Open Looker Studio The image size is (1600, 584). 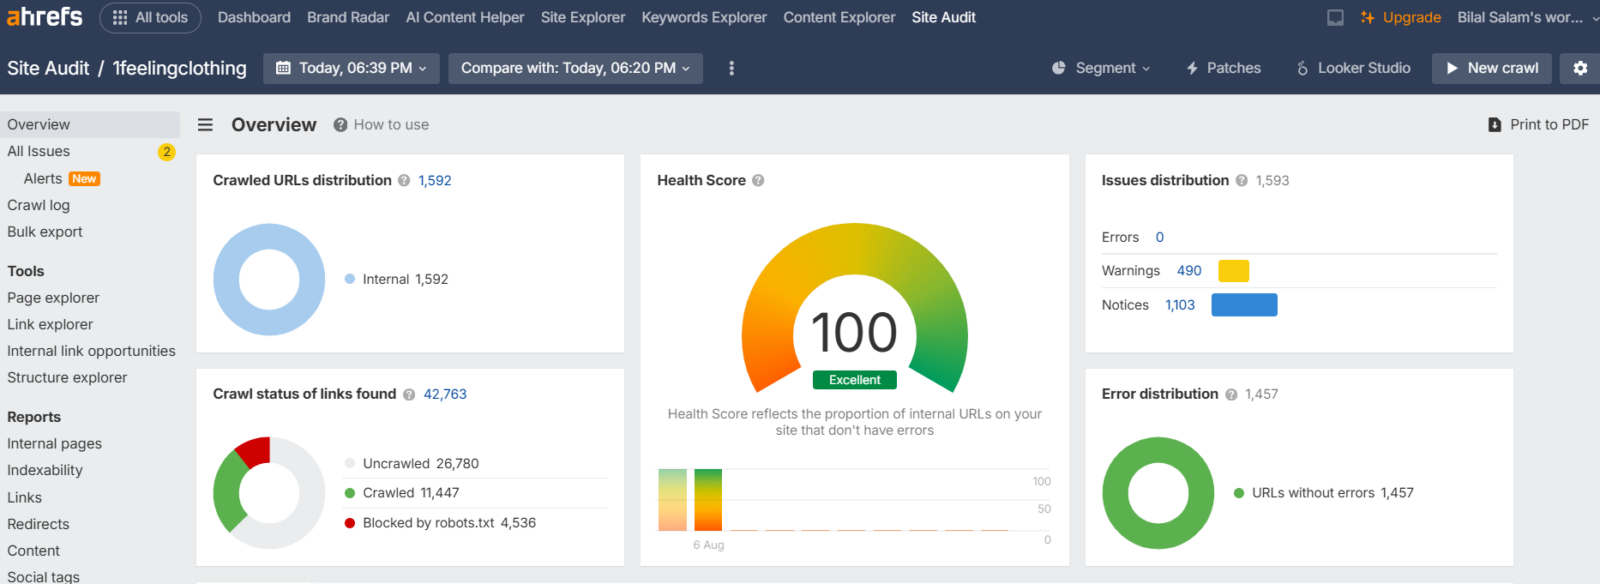coord(1353,68)
